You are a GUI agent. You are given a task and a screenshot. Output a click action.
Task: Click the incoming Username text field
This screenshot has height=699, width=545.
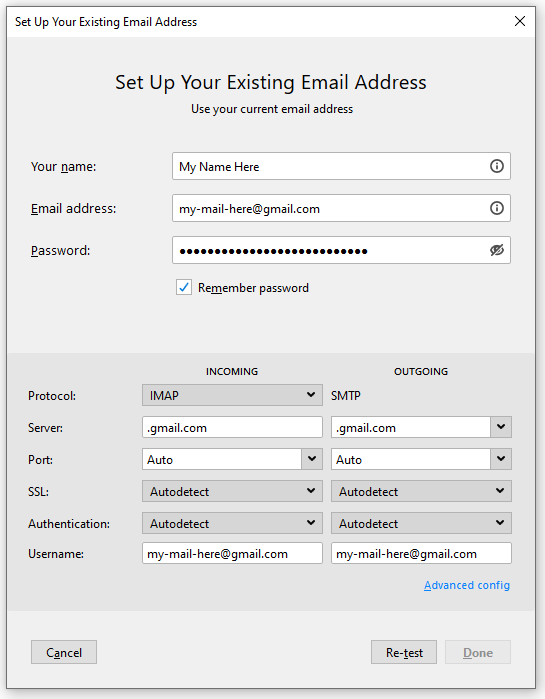click(x=232, y=553)
